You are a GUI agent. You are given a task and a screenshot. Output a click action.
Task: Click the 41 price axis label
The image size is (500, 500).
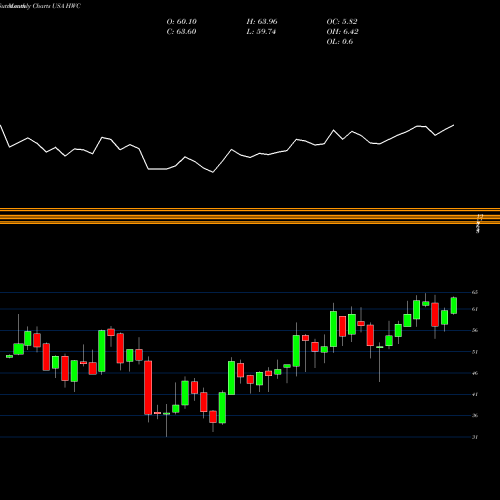pyautogui.click(x=475, y=394)
